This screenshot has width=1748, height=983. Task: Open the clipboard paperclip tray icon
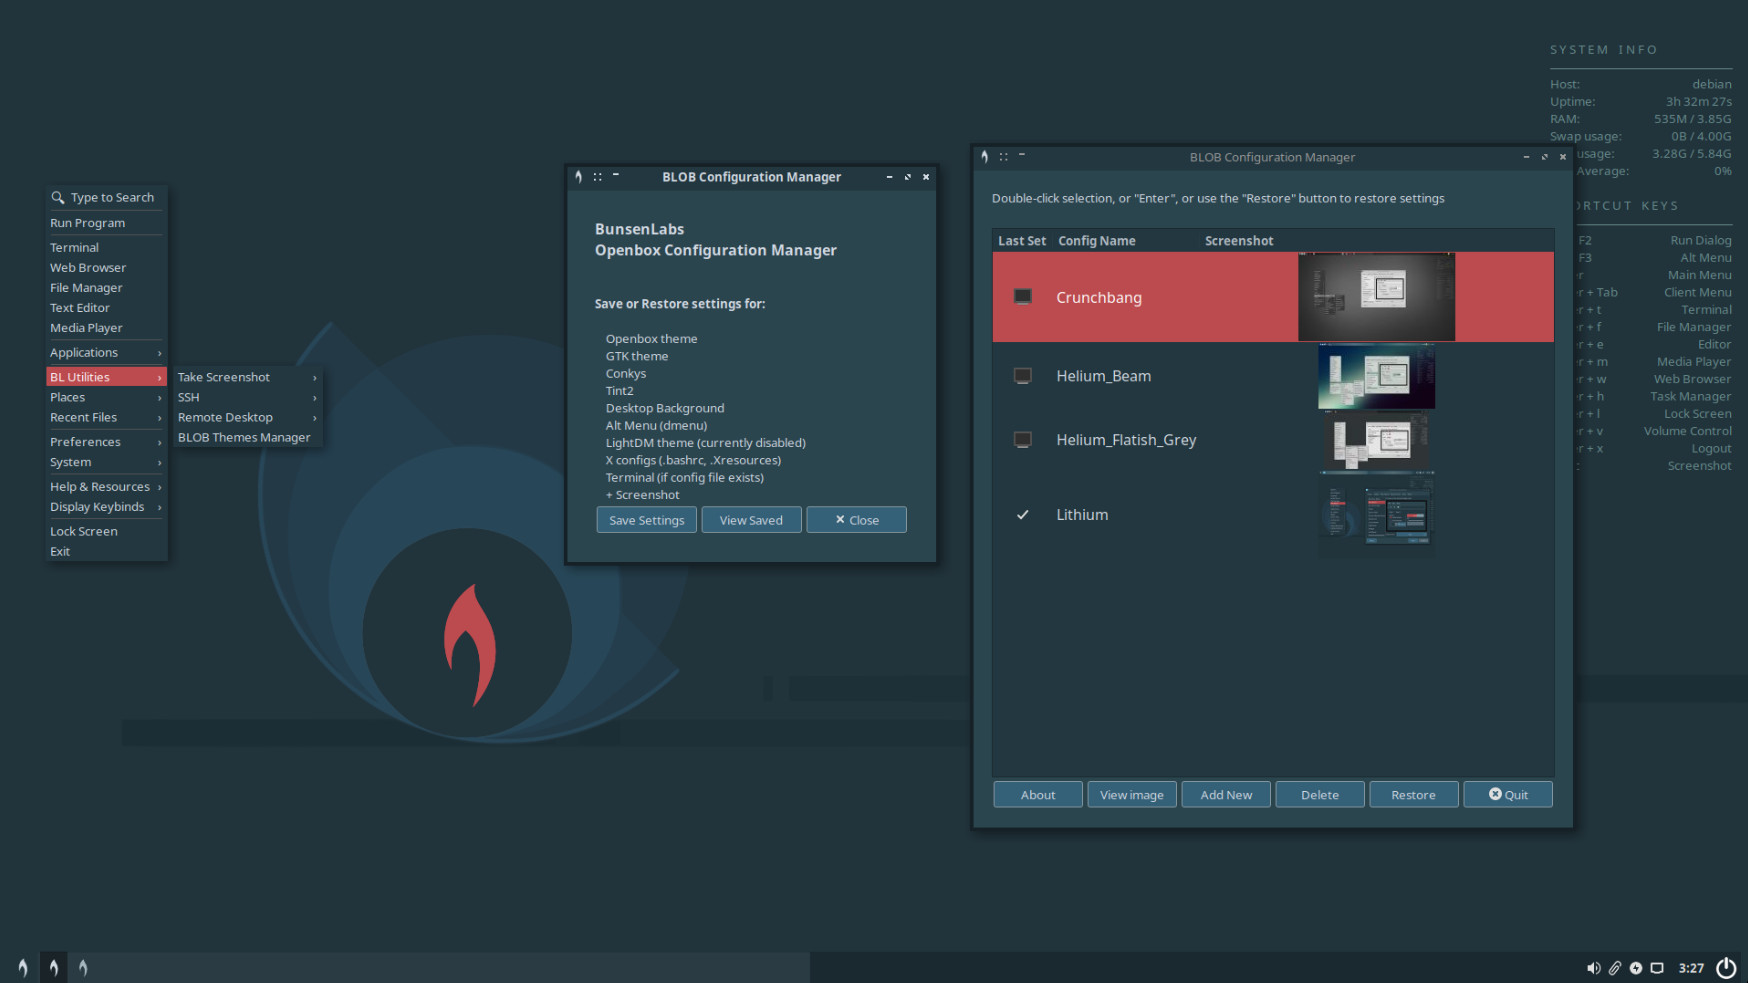[1614, 968]
